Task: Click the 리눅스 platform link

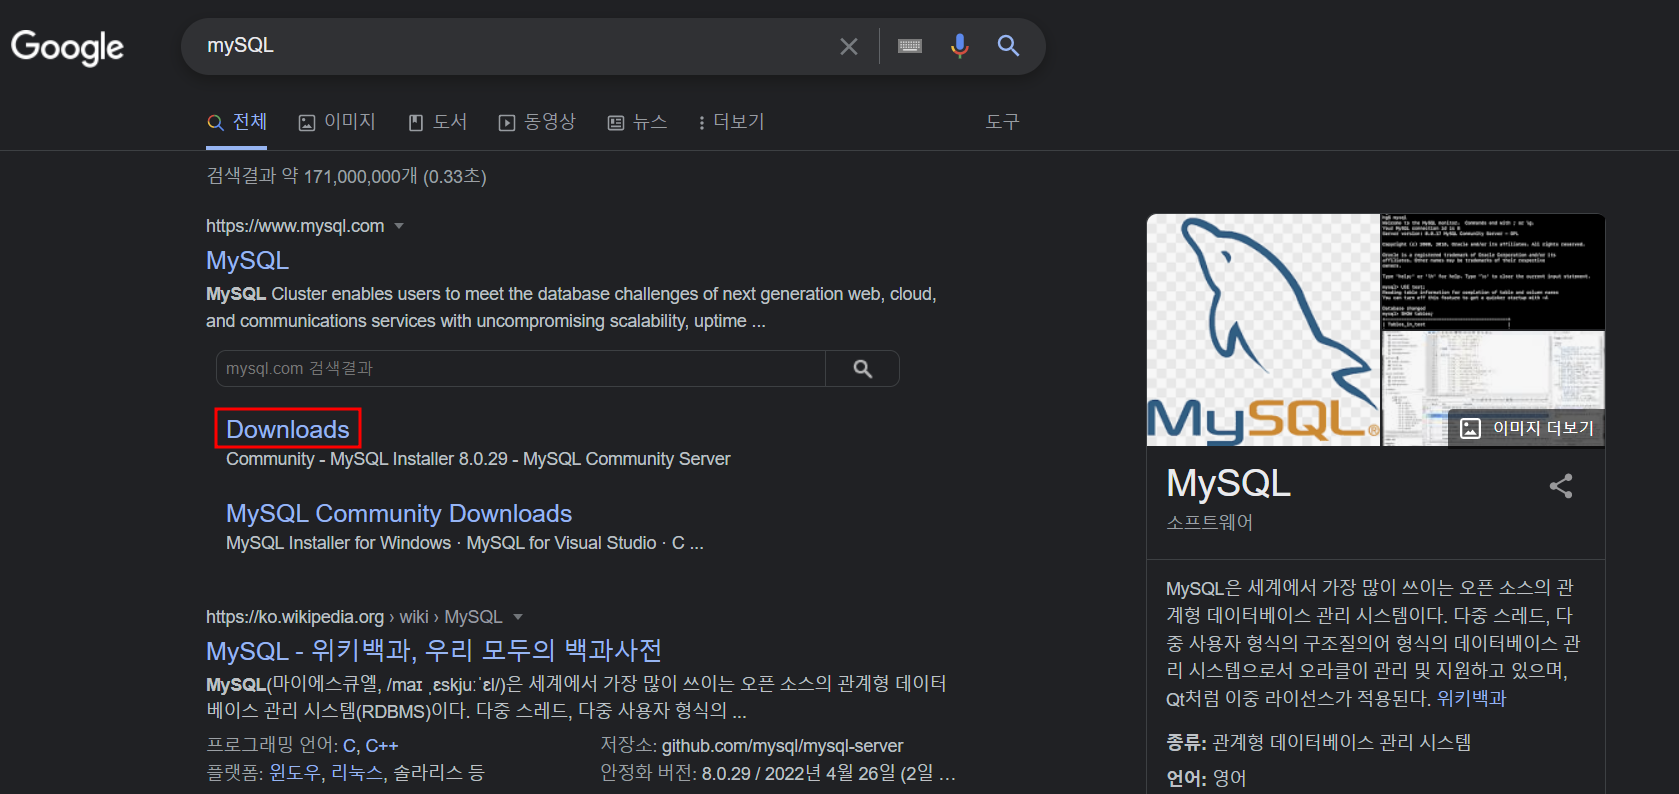Action: (x=358, y=773)
